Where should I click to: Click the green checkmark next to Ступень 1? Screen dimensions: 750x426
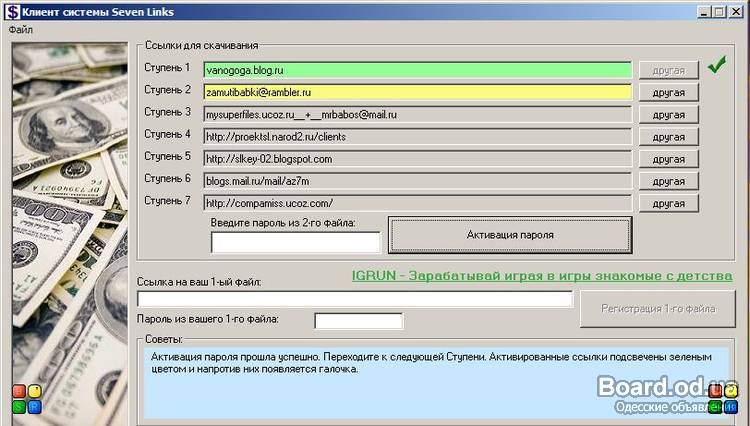pyautogui.click(x=716, y=67)
